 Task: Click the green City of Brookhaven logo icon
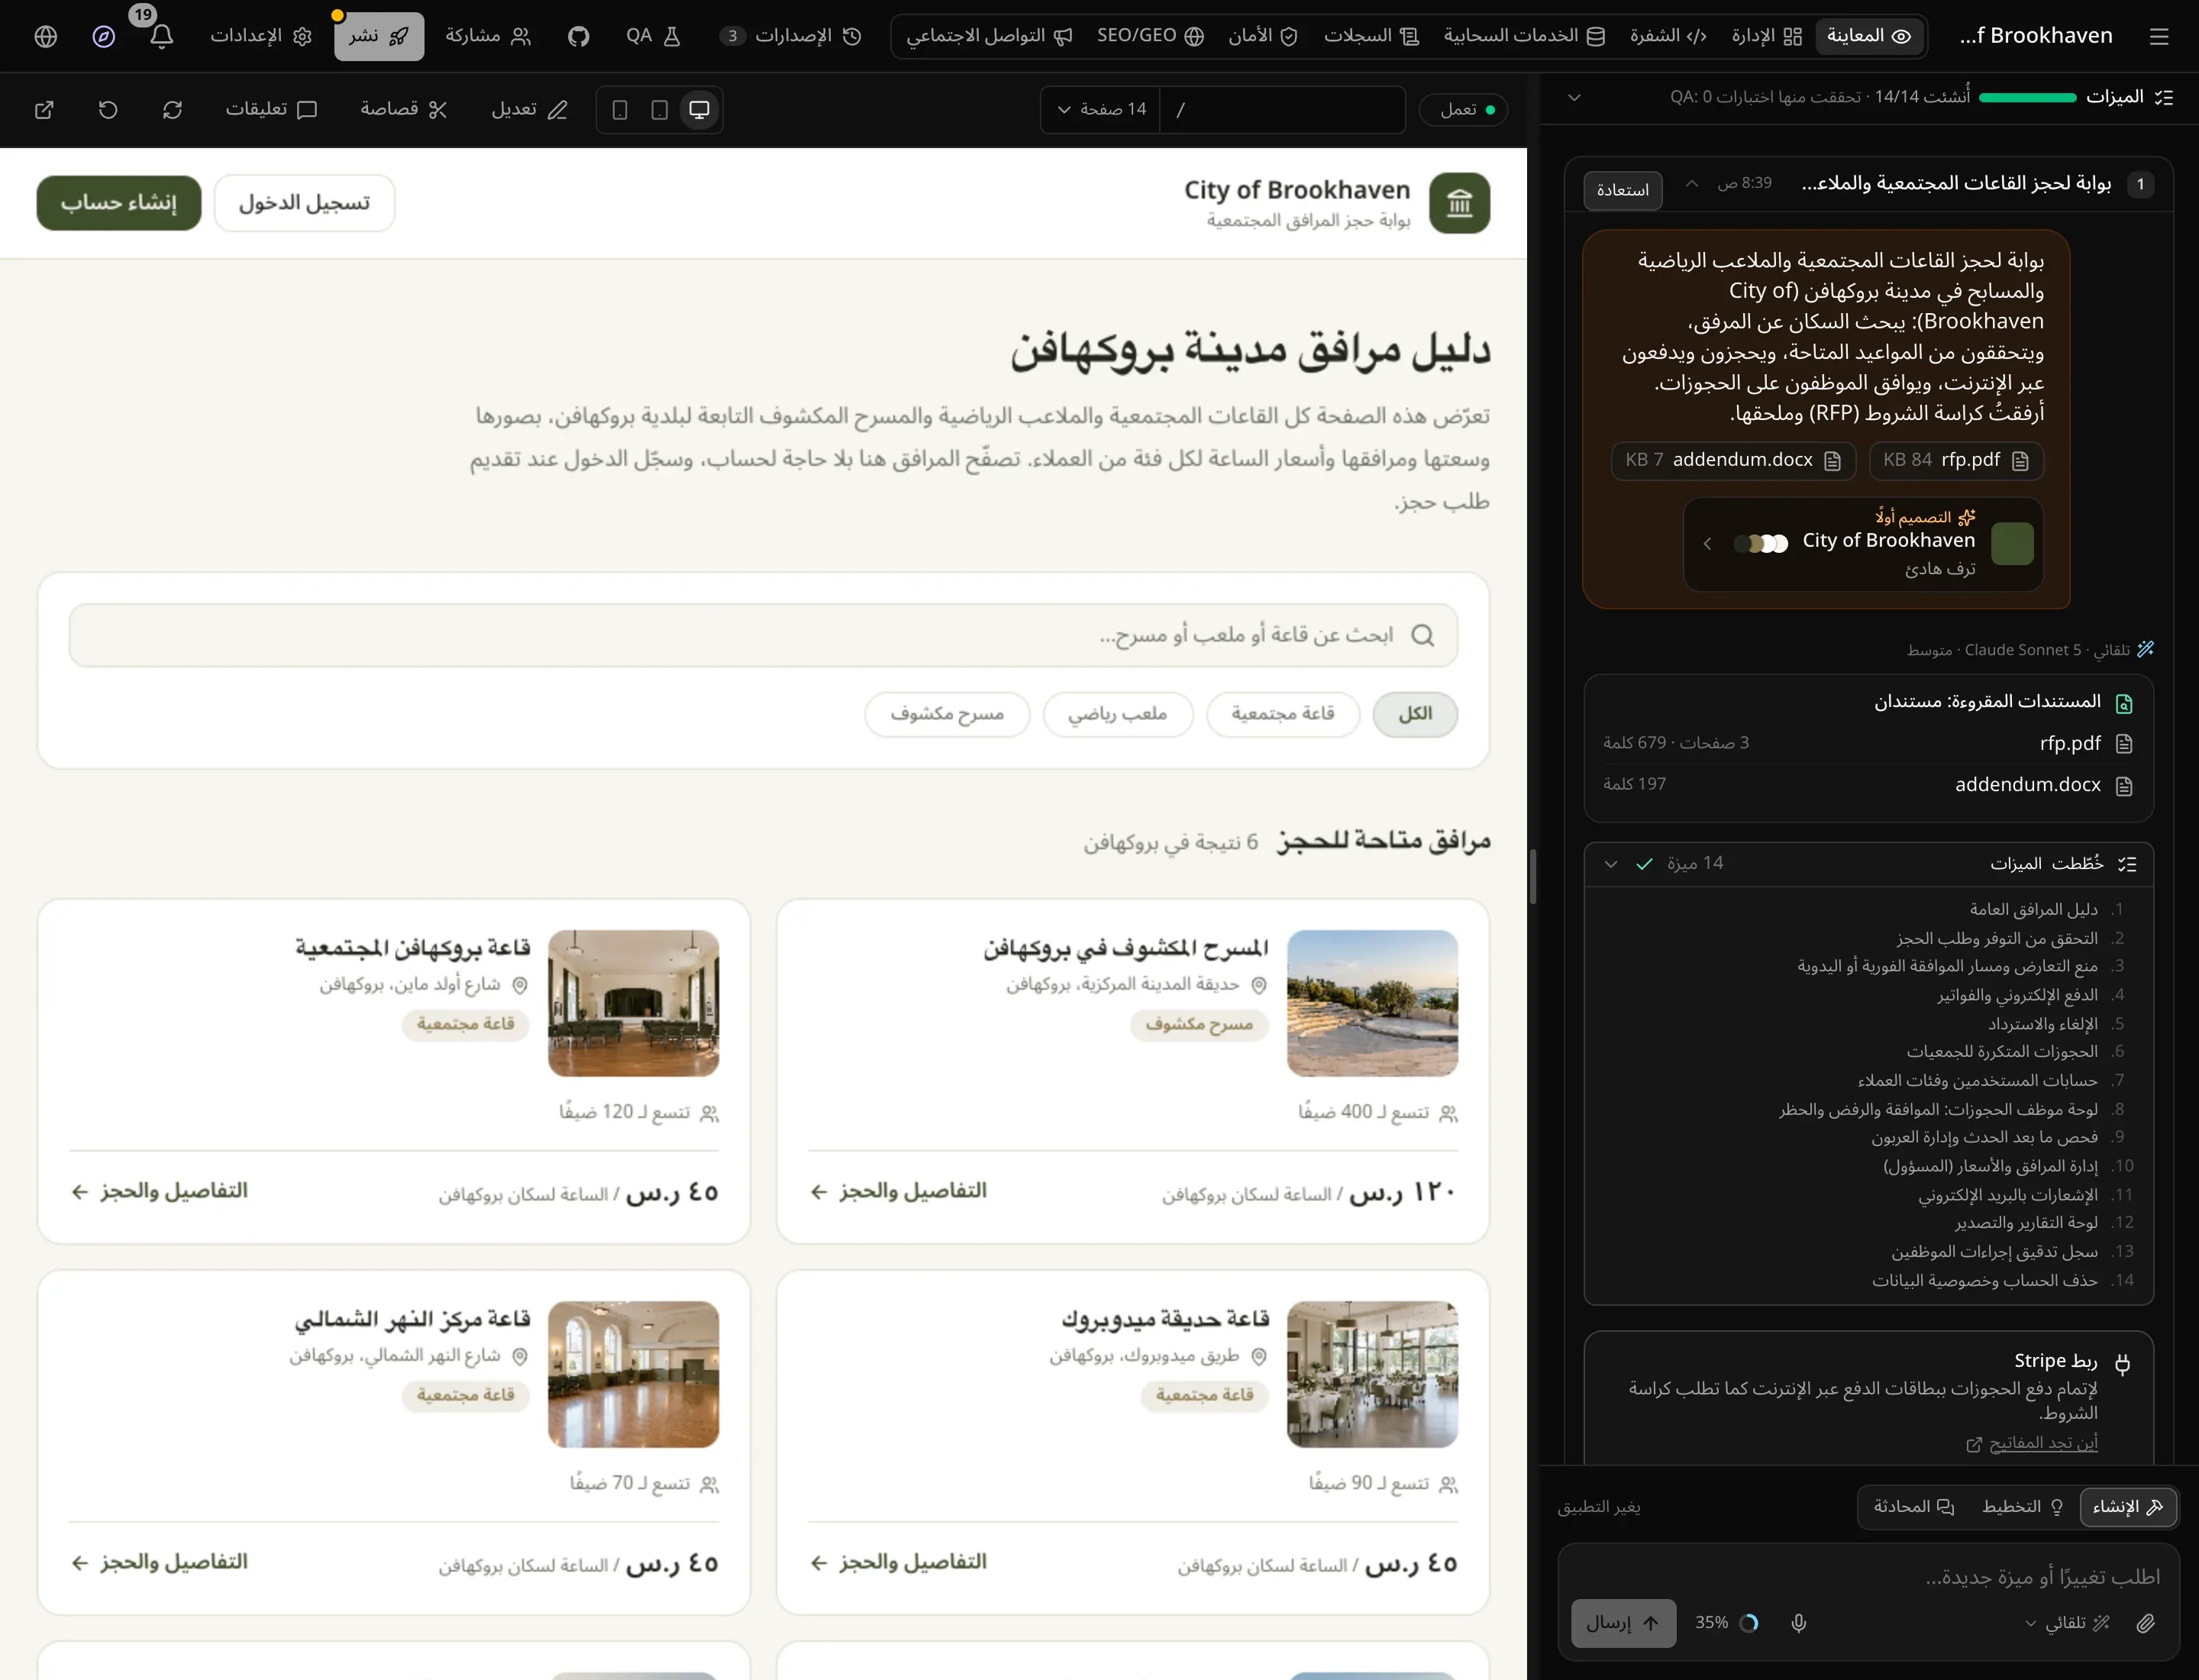pyautogui.click(x=1459, y=203)
